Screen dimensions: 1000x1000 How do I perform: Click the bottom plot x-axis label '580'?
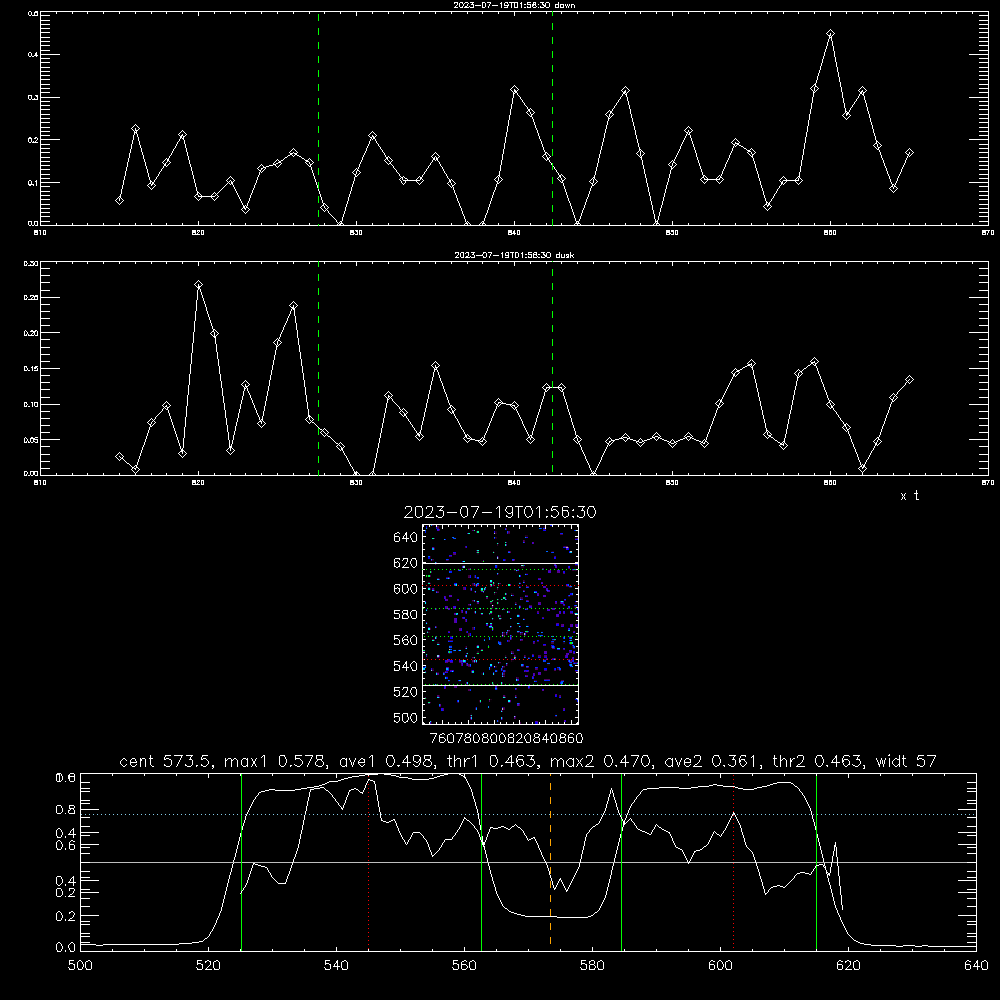(592, 966)
